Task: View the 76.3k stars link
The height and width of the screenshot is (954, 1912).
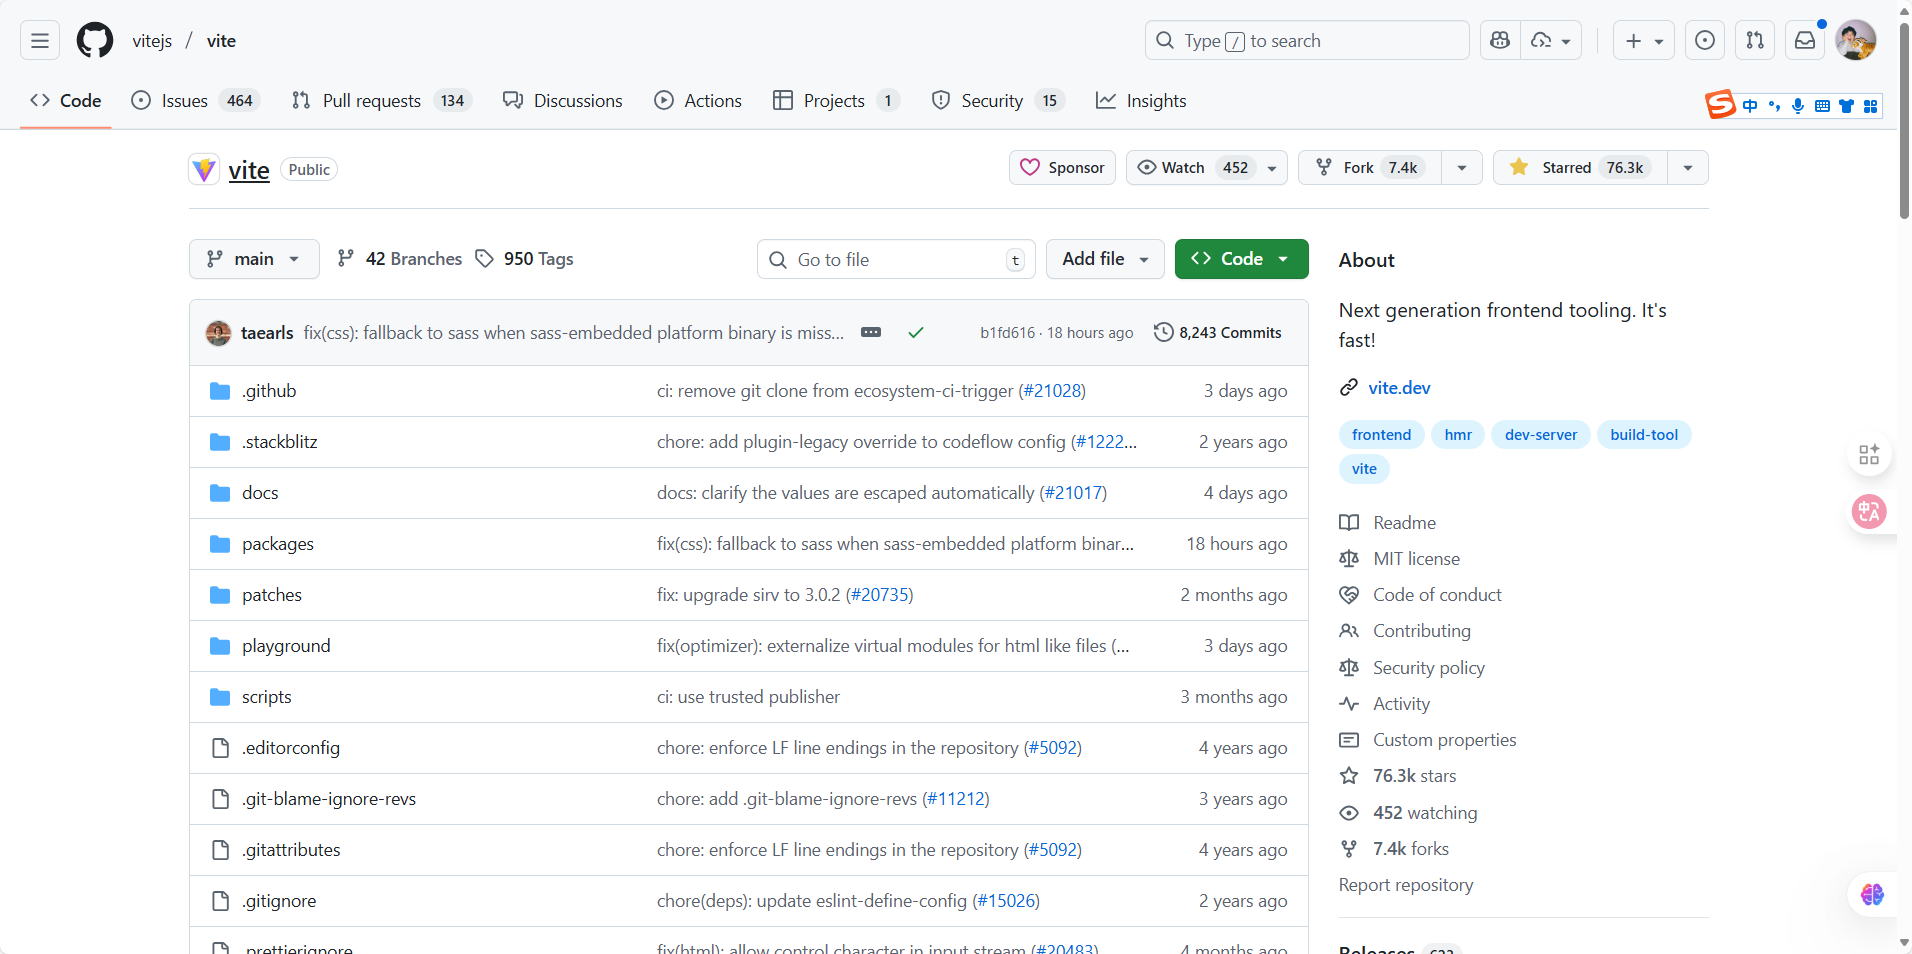Action: (x=1414, y=776)
